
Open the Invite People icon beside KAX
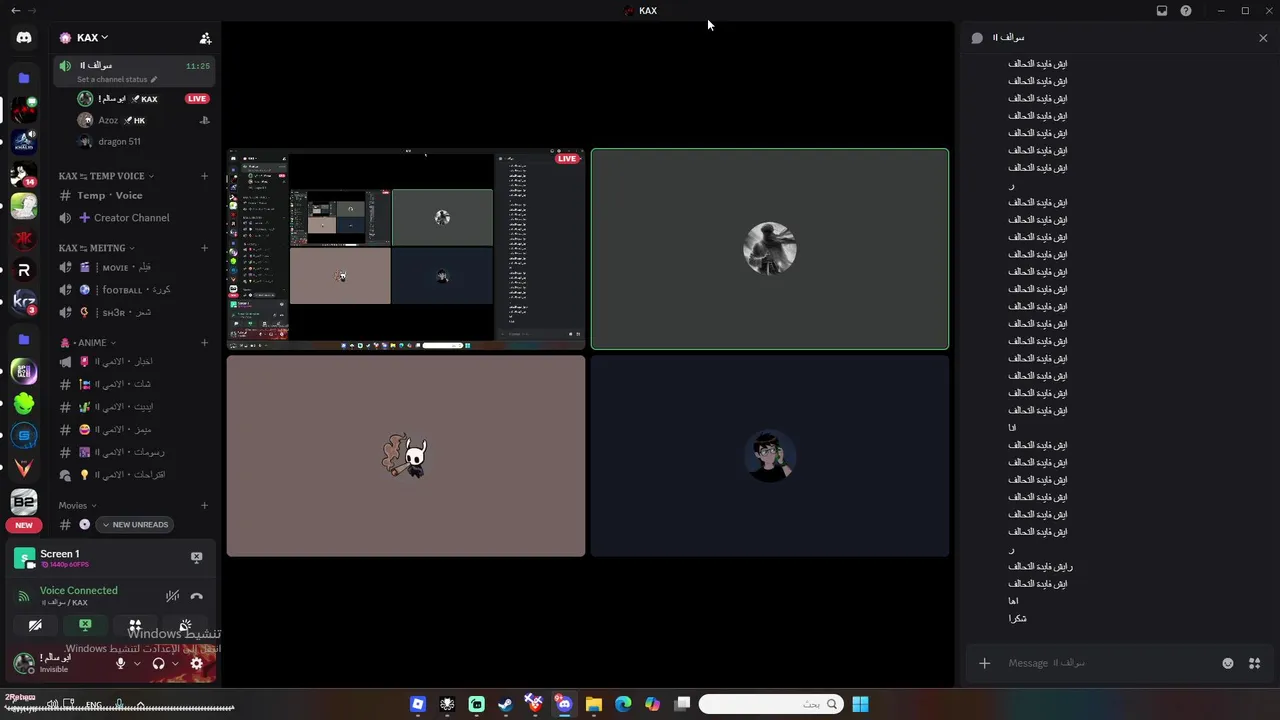[x=205, y=38]
